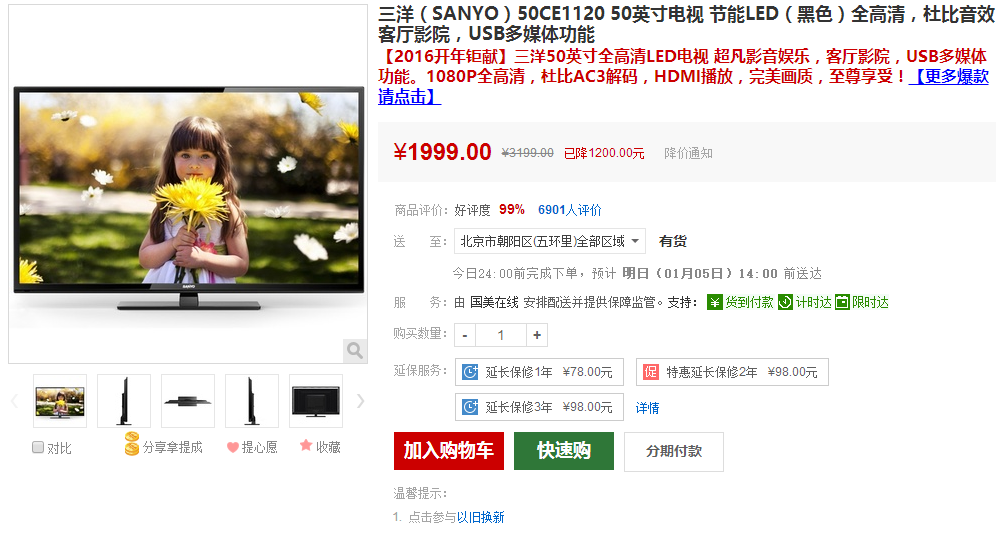Click the 货到付款 service label

click(x=749, y=302)
